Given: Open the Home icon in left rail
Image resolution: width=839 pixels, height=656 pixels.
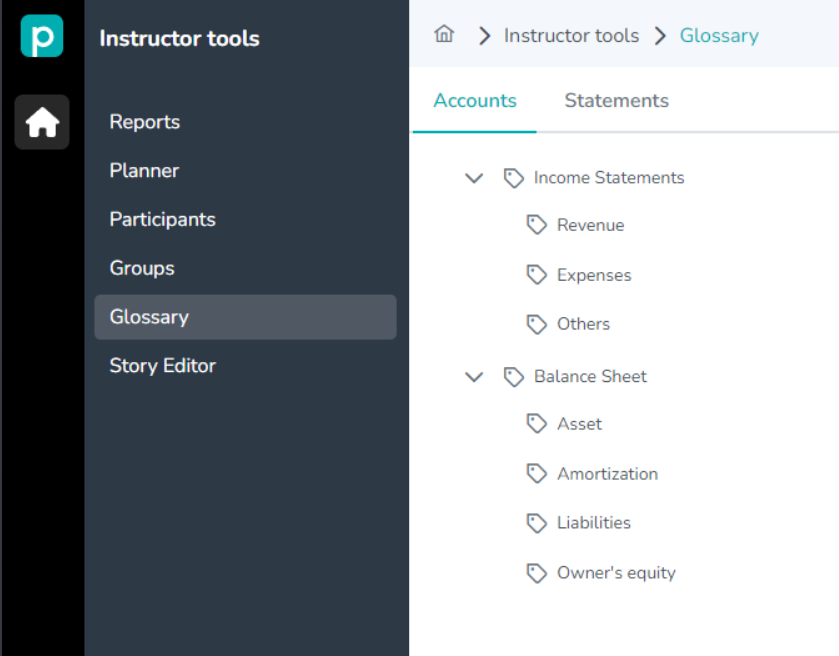Looking at the screenshot, I should click(x=42, y=122).
